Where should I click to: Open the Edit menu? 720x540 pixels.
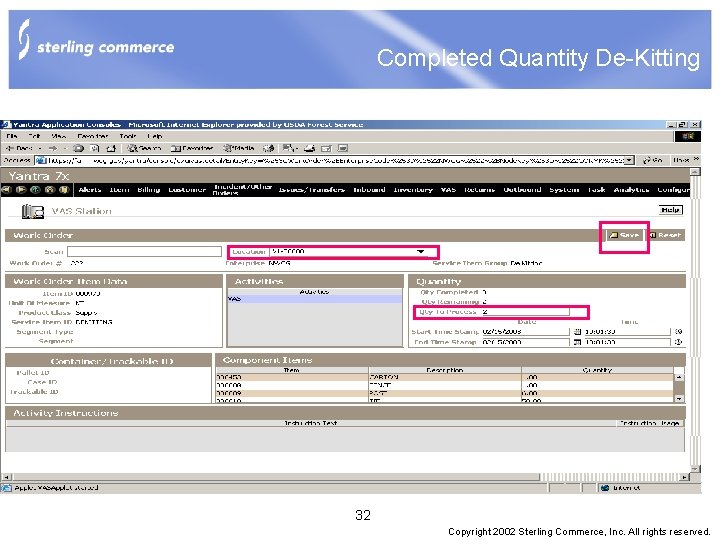34,136
